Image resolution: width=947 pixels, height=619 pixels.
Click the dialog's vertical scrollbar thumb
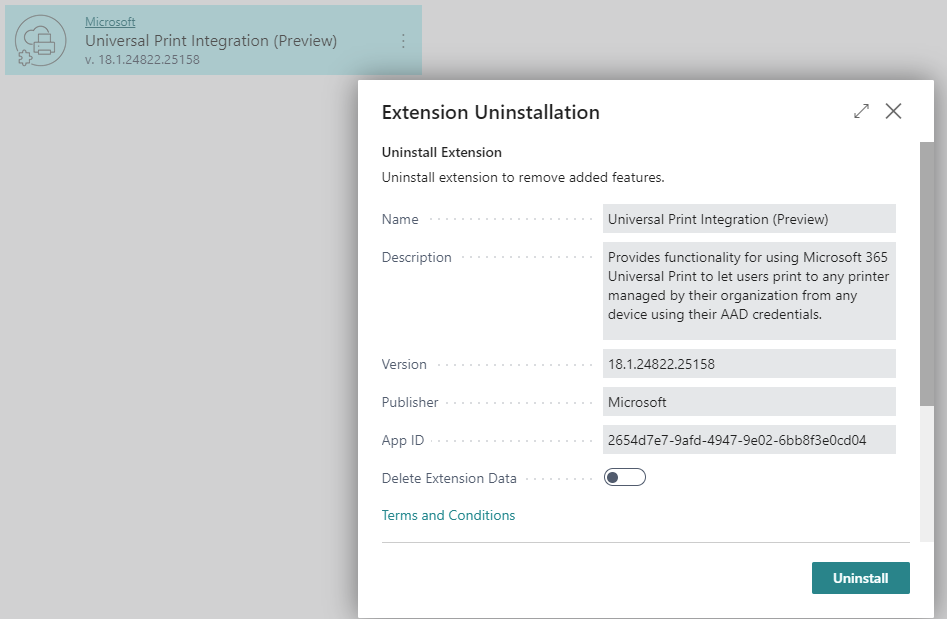click(x=926, y=274)
